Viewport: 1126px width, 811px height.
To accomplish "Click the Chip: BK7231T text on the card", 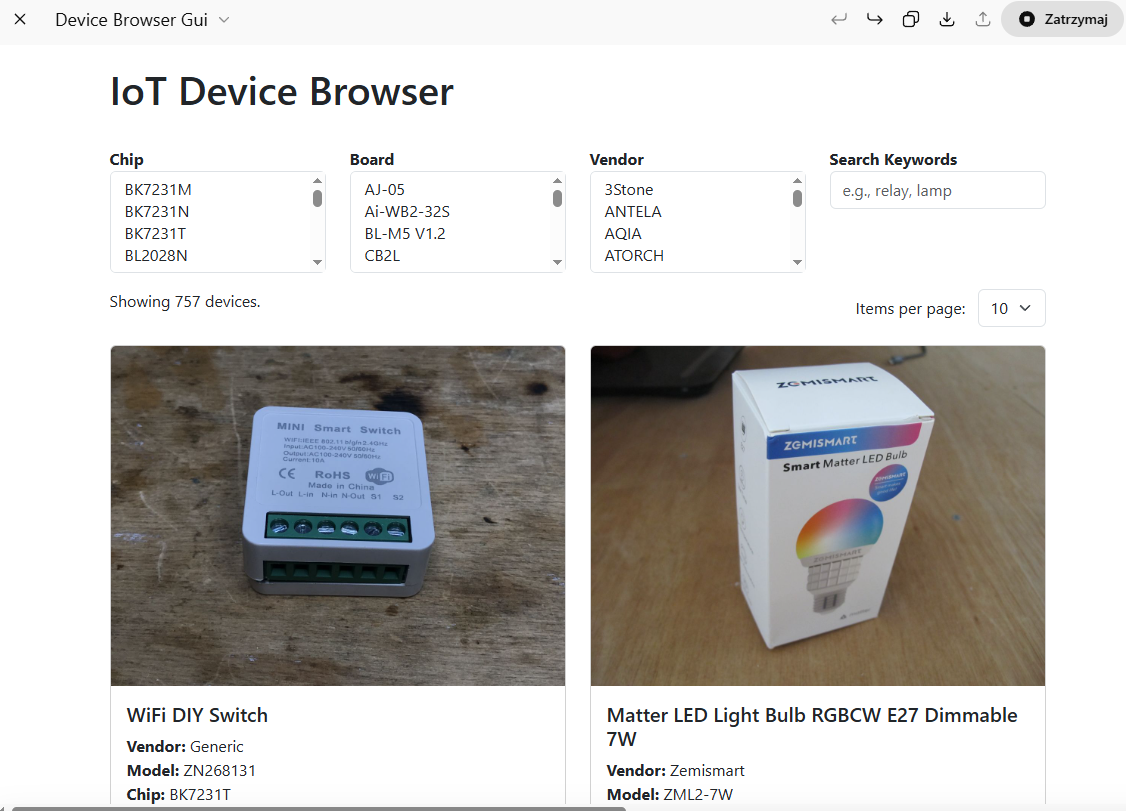I will click(x=179, y=794).
